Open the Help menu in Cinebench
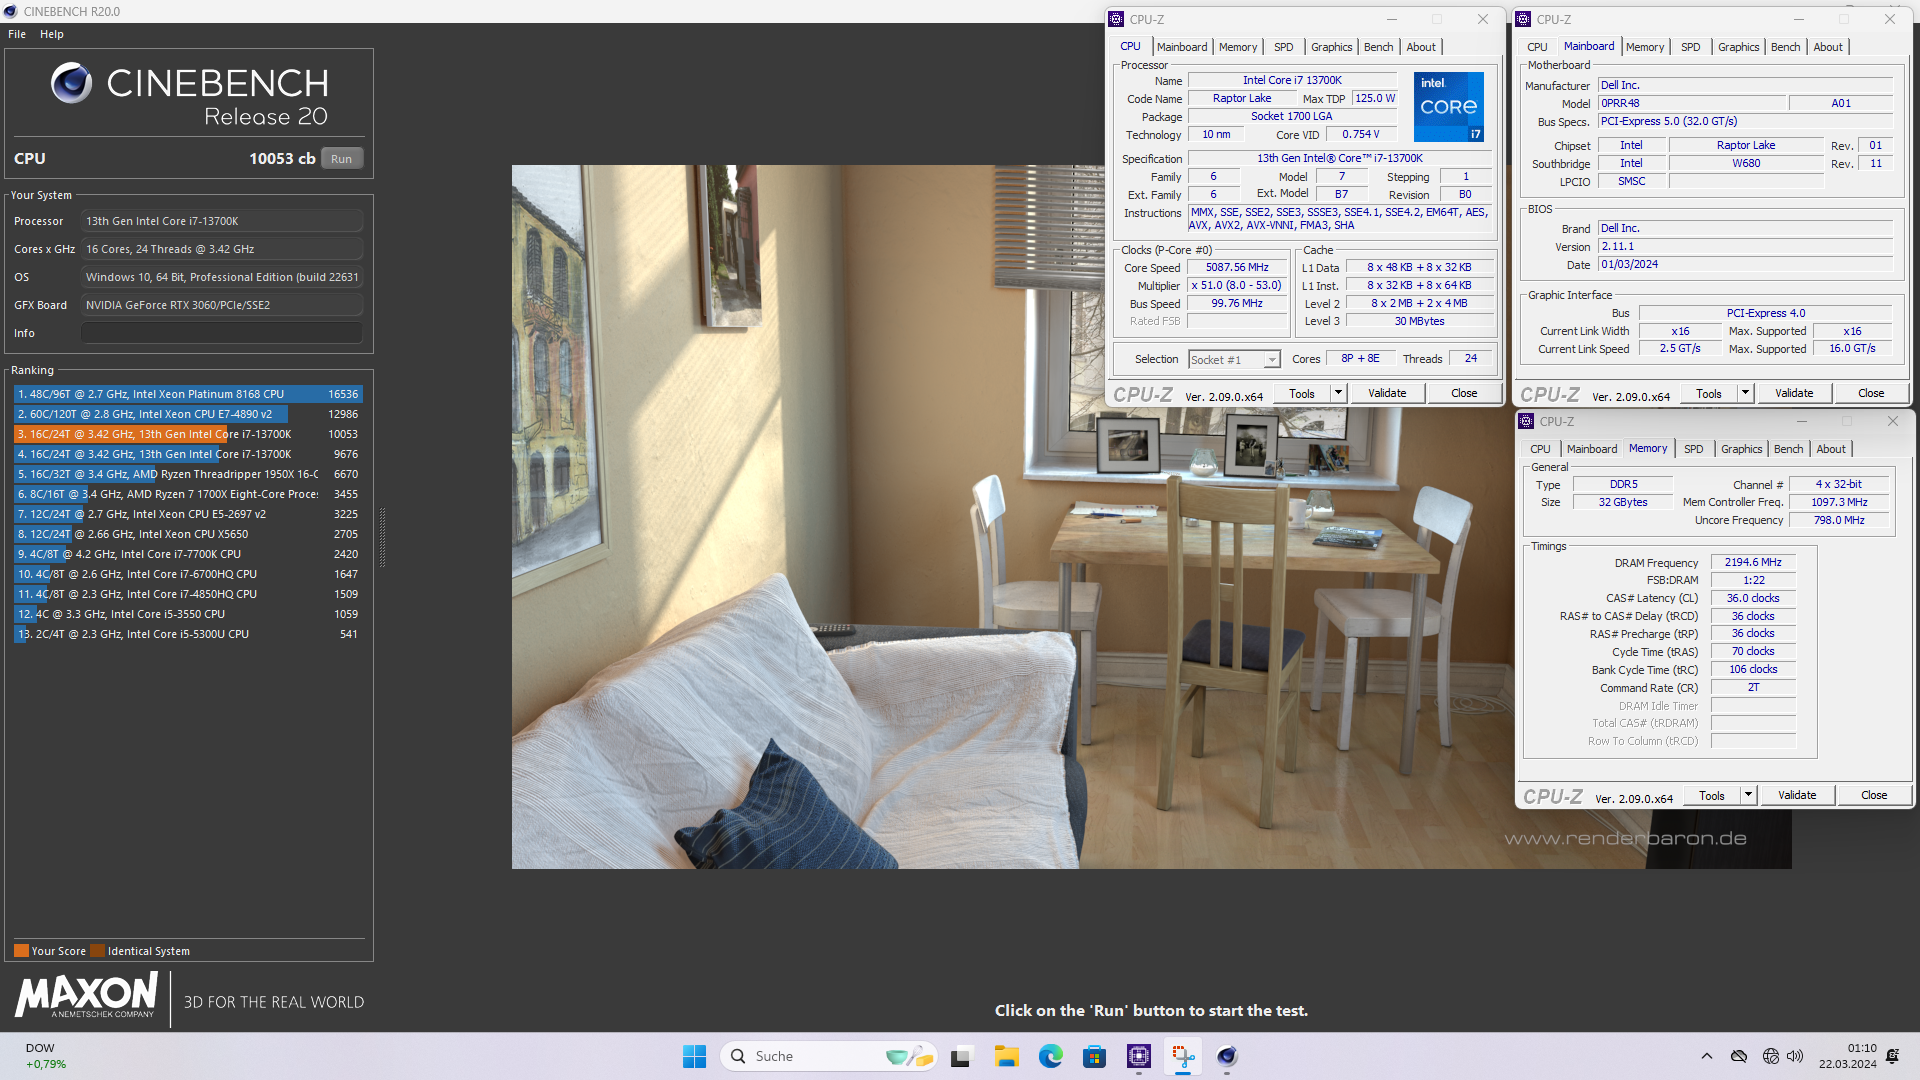The width and height of the screenshot is (1920, 1080). [x=52, y=34]
